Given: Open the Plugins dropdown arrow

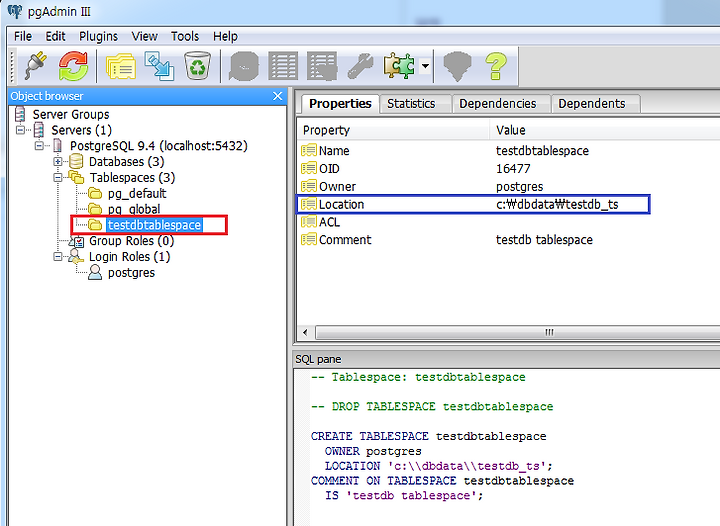Looking at the screenshot, I should (x=426, y=66).
